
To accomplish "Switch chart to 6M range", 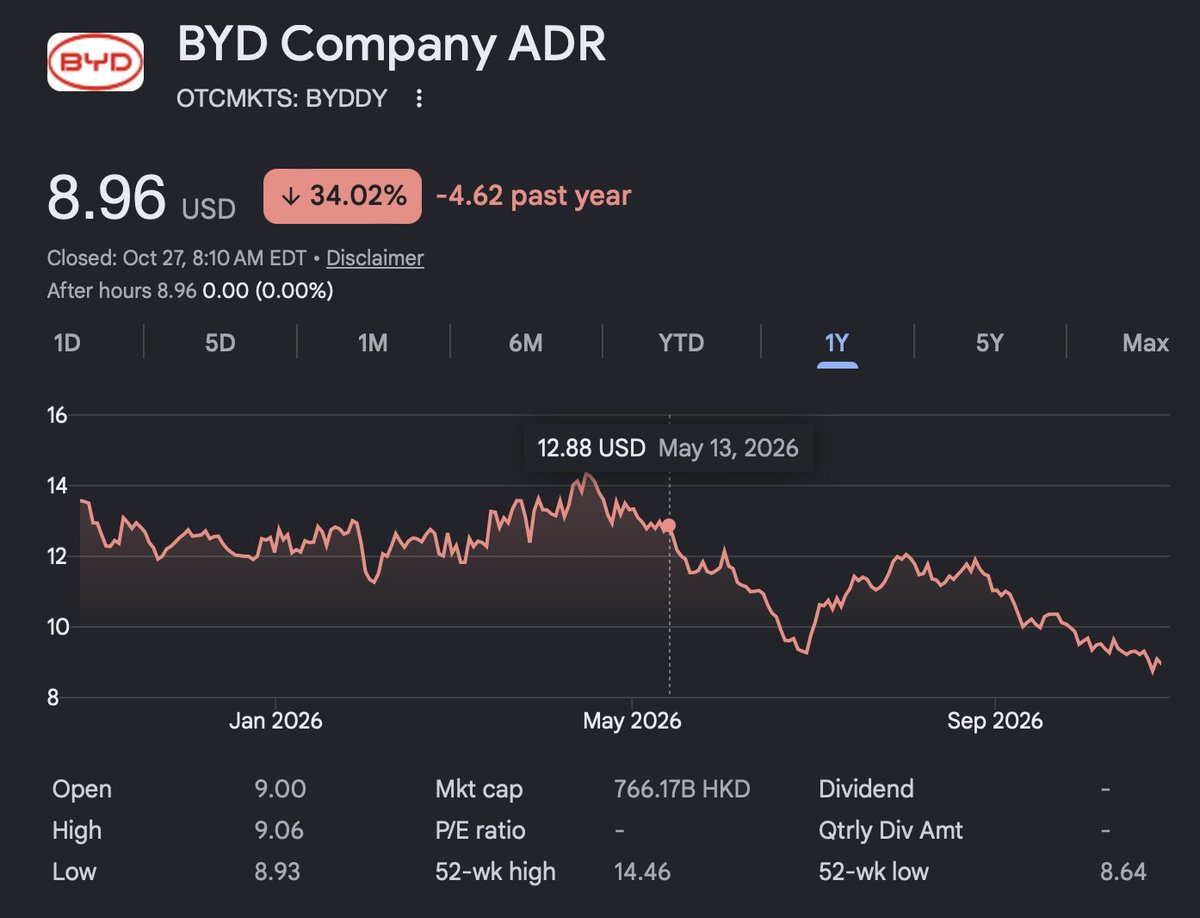I will coord(526,343).
